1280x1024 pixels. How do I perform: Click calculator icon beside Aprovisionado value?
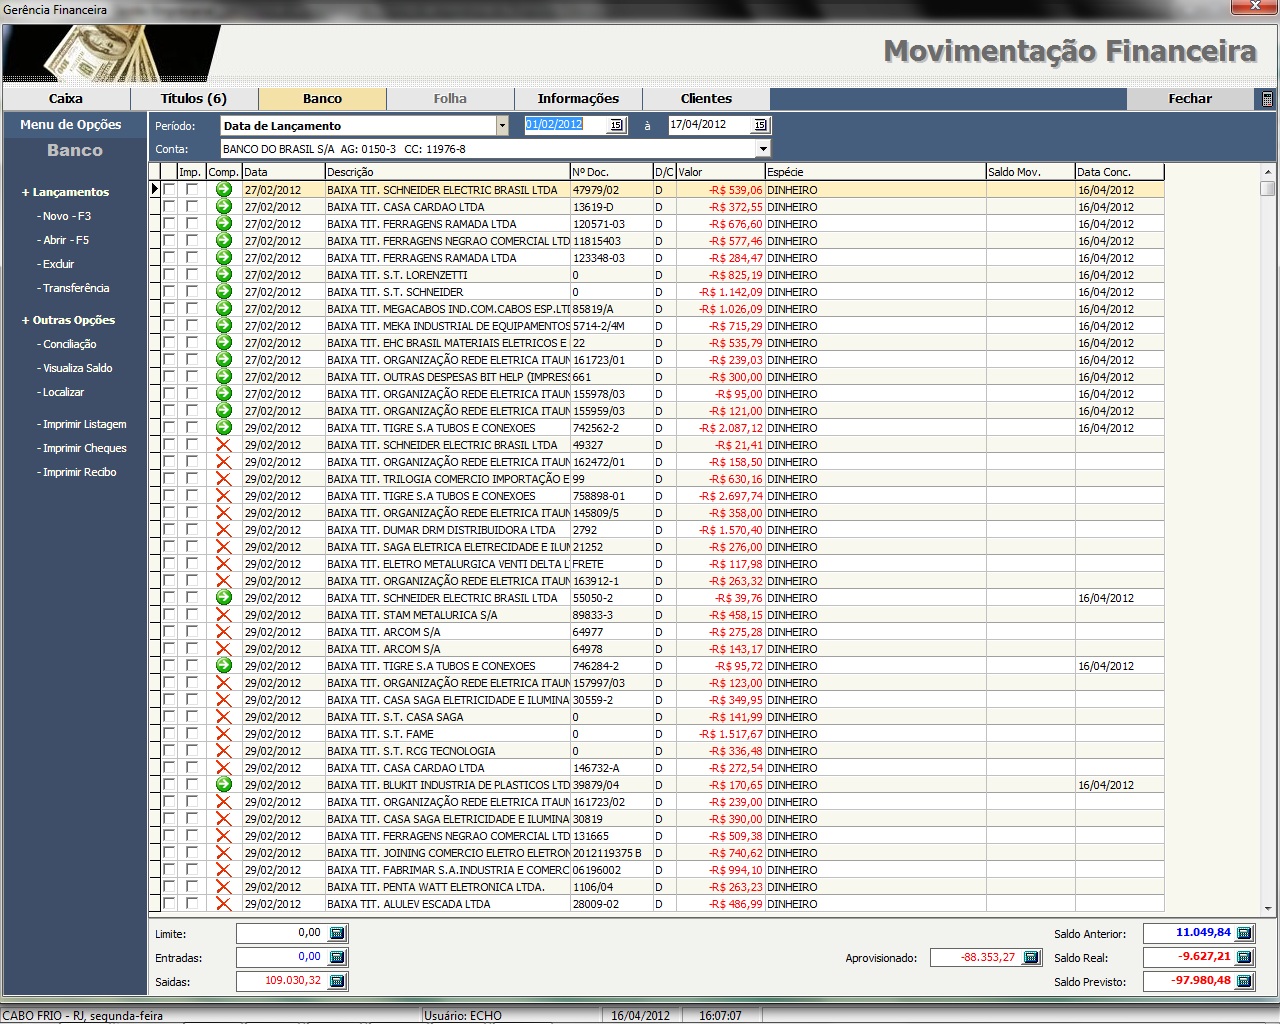click(x=1031, y=958)
